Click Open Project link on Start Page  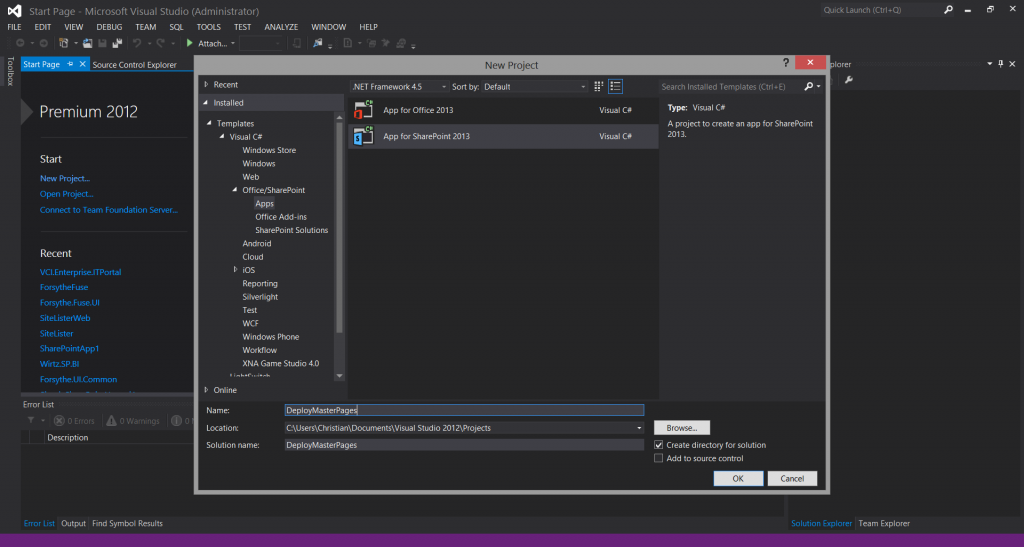click(67, 194)
